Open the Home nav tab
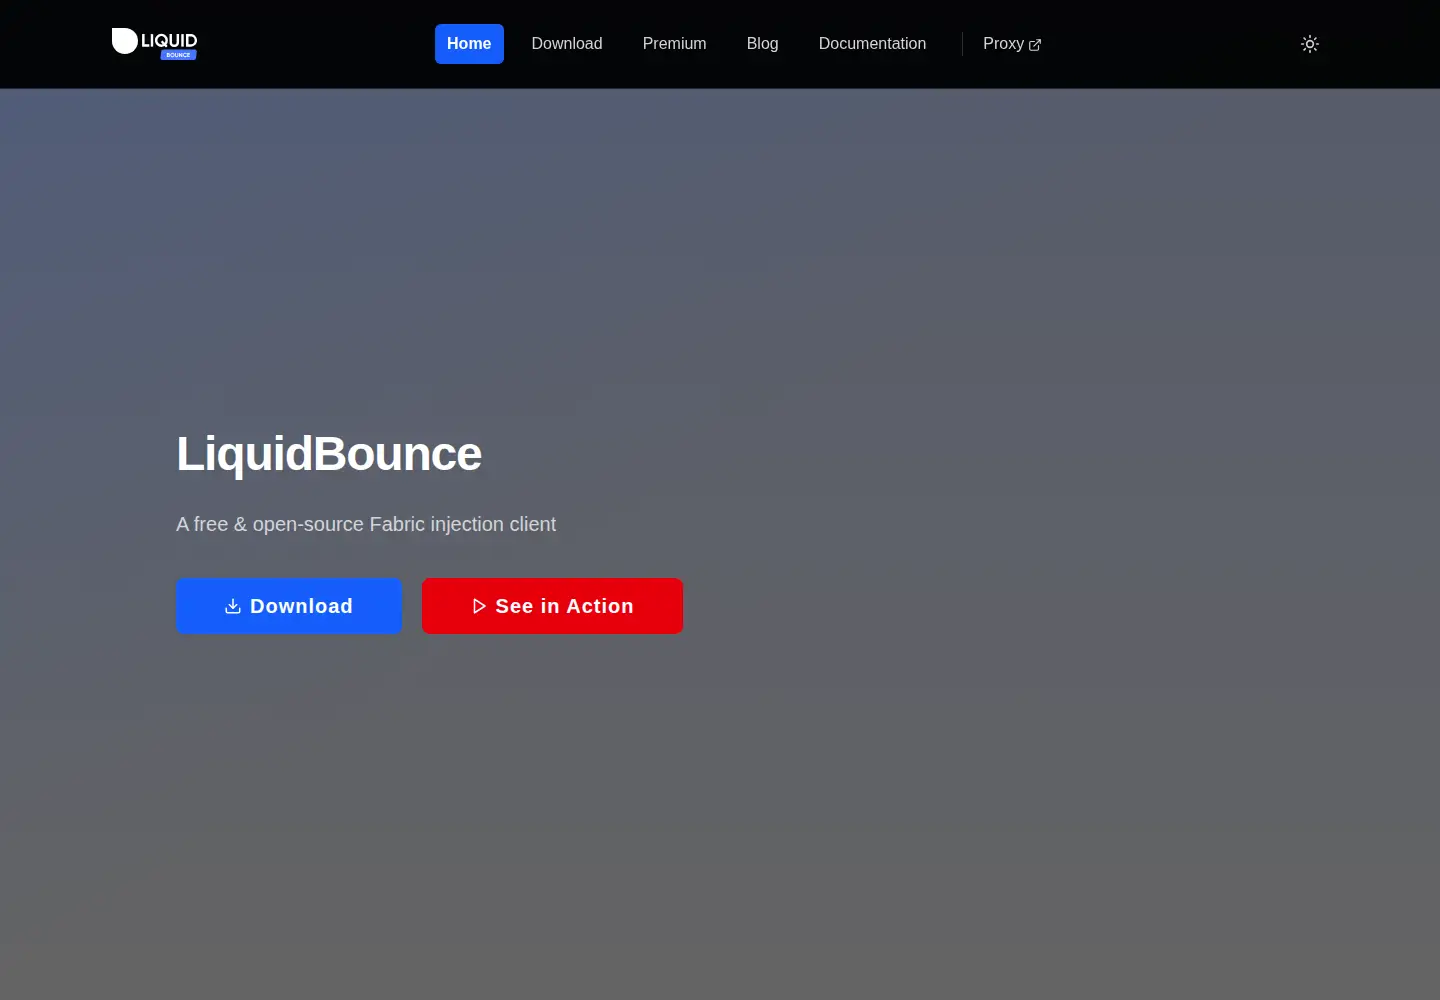 click(469, 44)
